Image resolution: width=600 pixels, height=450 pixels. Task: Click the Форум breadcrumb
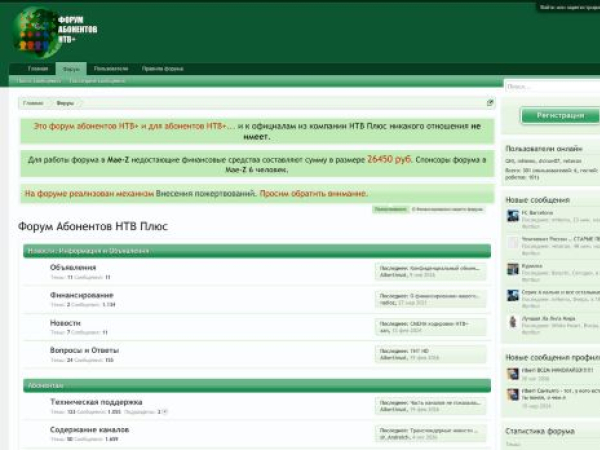[x=65, y=103]
